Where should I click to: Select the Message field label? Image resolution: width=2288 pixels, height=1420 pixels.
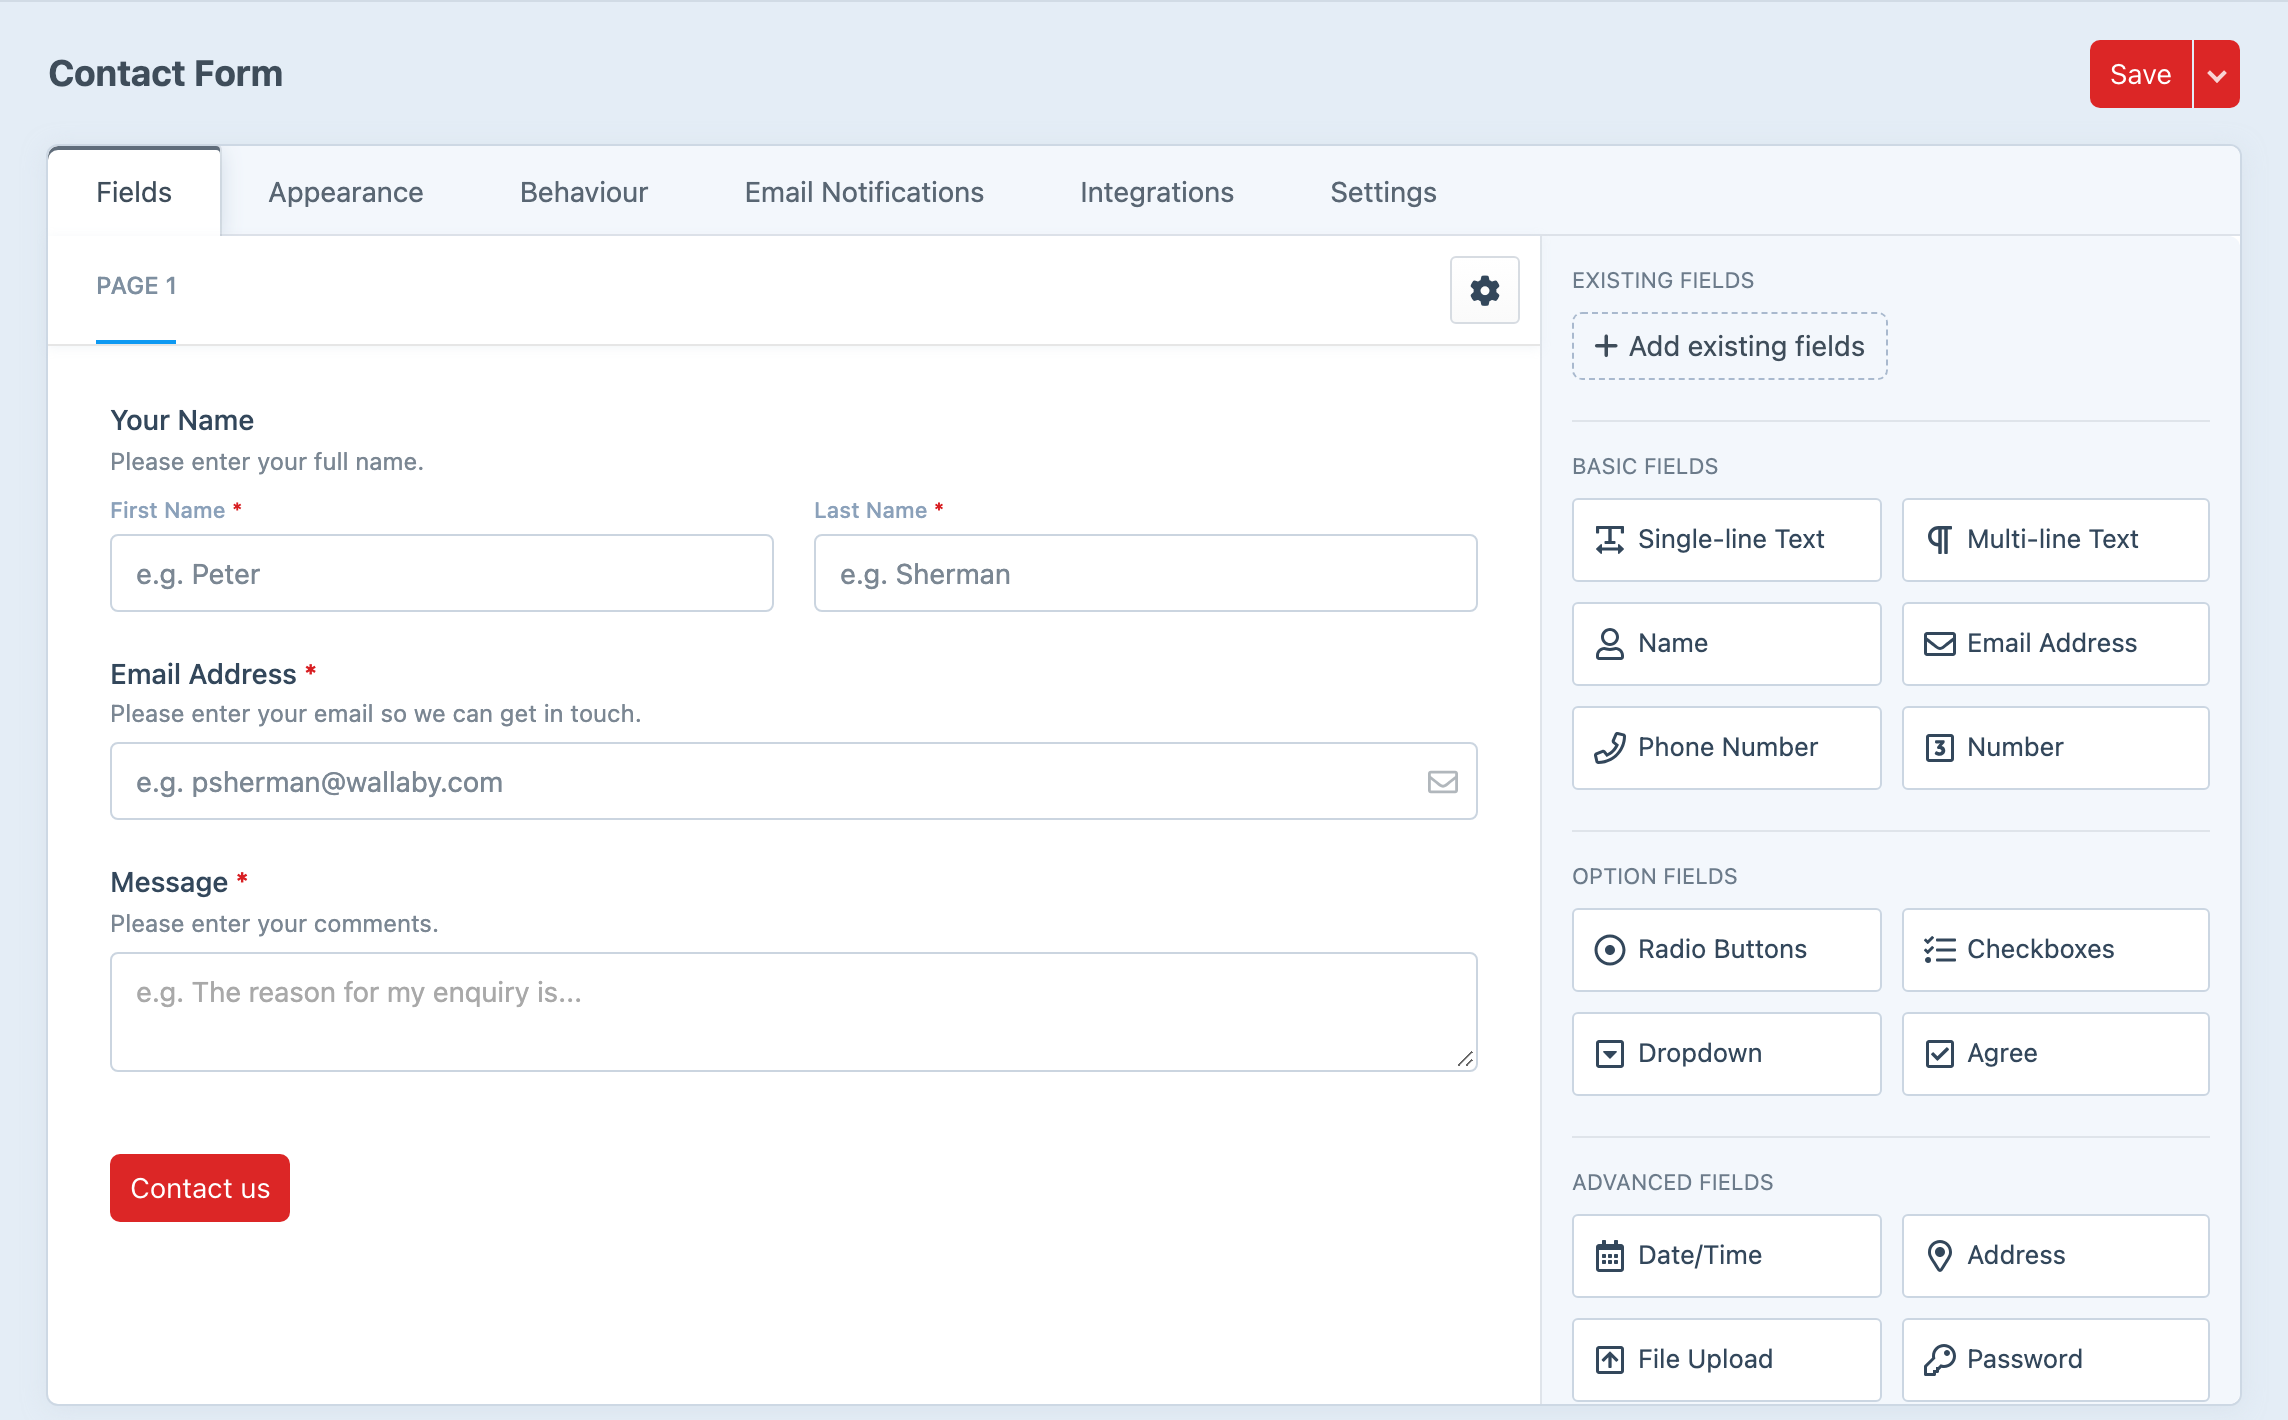[x=169, y=882]
